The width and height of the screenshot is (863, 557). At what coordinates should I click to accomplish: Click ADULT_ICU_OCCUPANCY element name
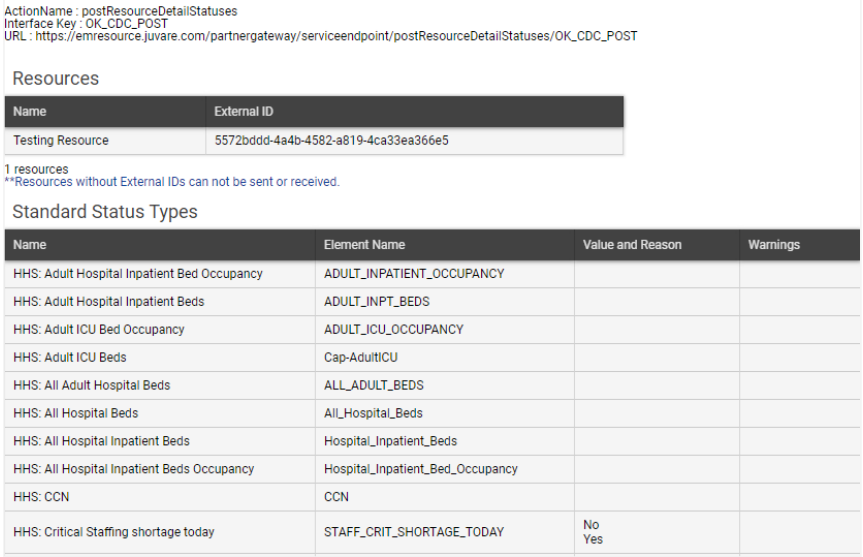click(x=394, y=329)
